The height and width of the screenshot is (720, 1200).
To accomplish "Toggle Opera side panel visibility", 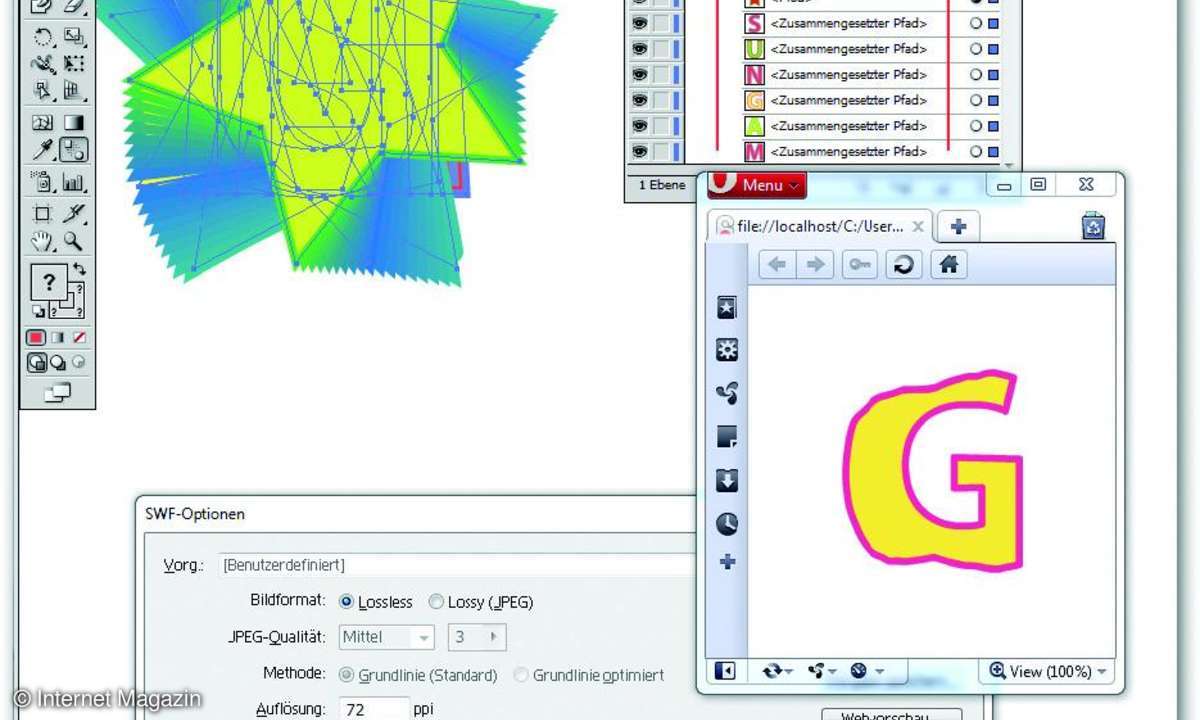I will [725, 671].
